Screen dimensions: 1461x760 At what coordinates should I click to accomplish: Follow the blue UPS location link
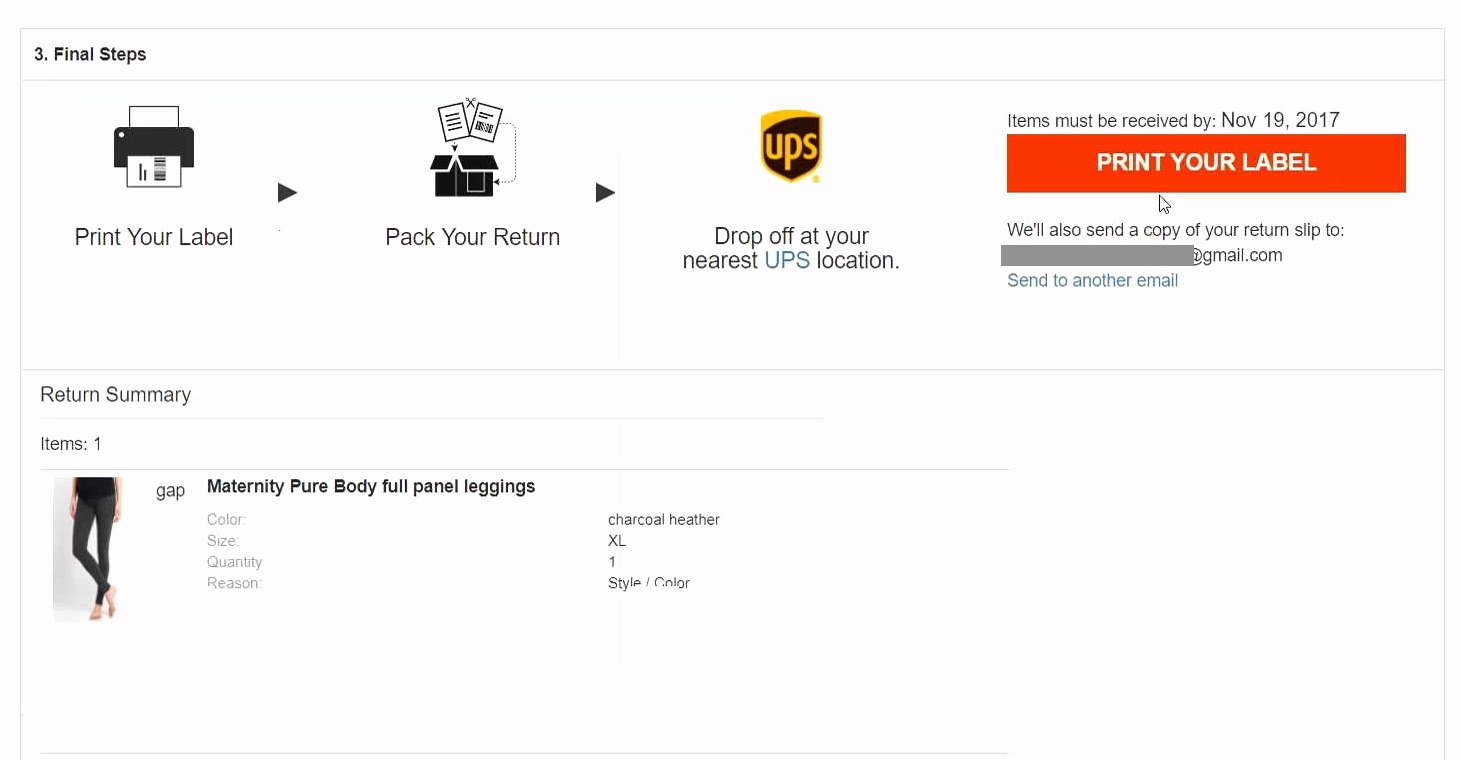787,261
